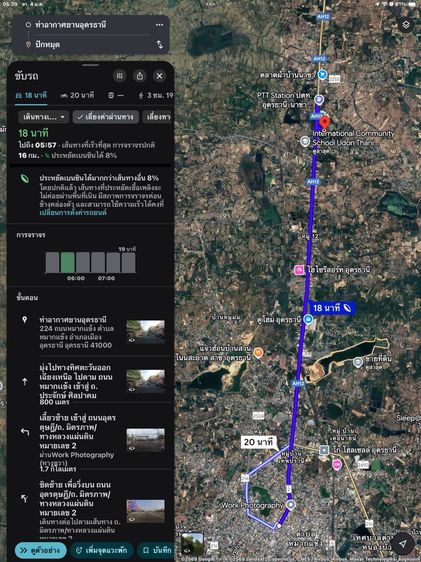Select the keep-left step ชิดซ้าย เพื่อวิ่งบน ถนน
This screenshot has width=421, height=562.
pyautogui.click(x=91, y=509)
